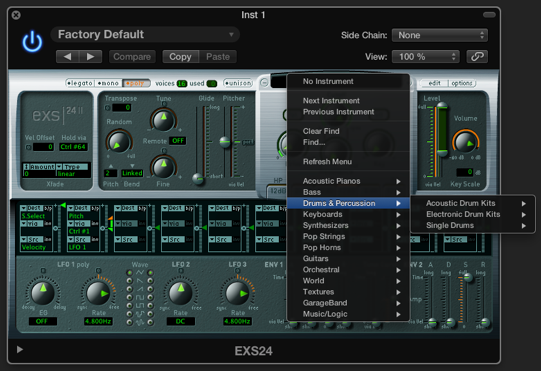
Task: Click the Glide slider handle
Action: click(198, 178)
